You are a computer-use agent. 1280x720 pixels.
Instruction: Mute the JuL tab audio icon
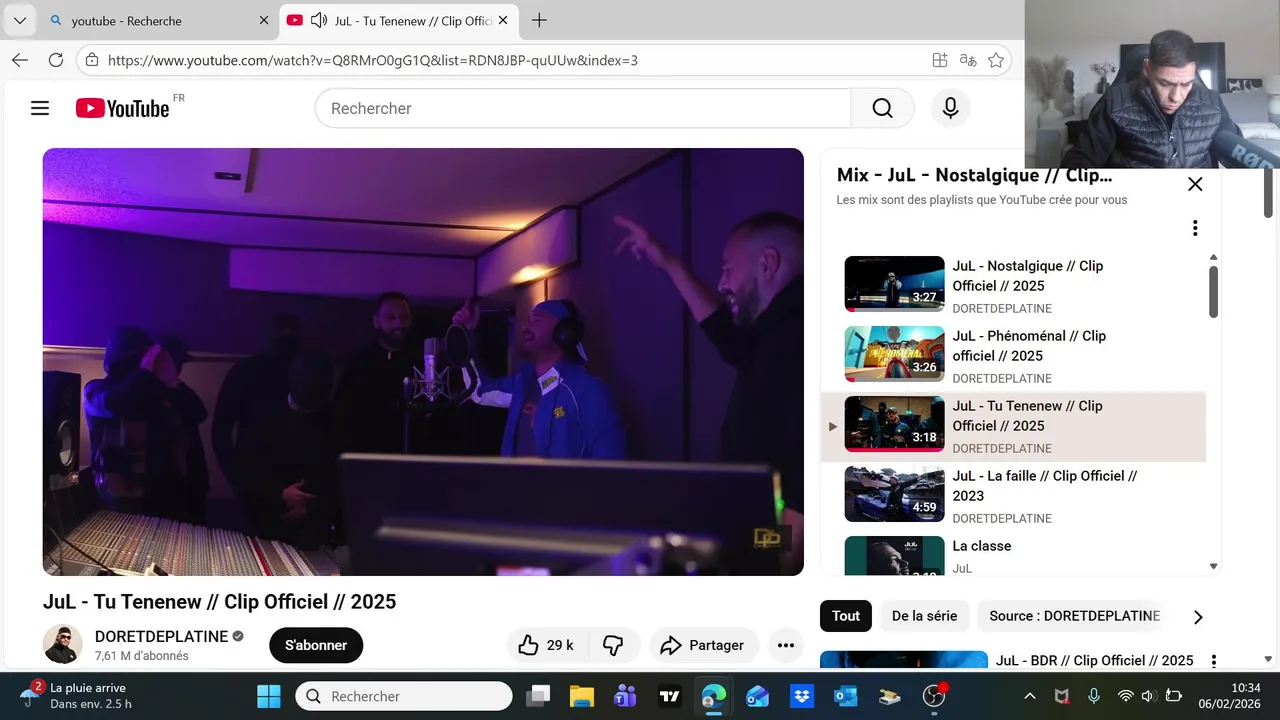(x=319, y=20)
